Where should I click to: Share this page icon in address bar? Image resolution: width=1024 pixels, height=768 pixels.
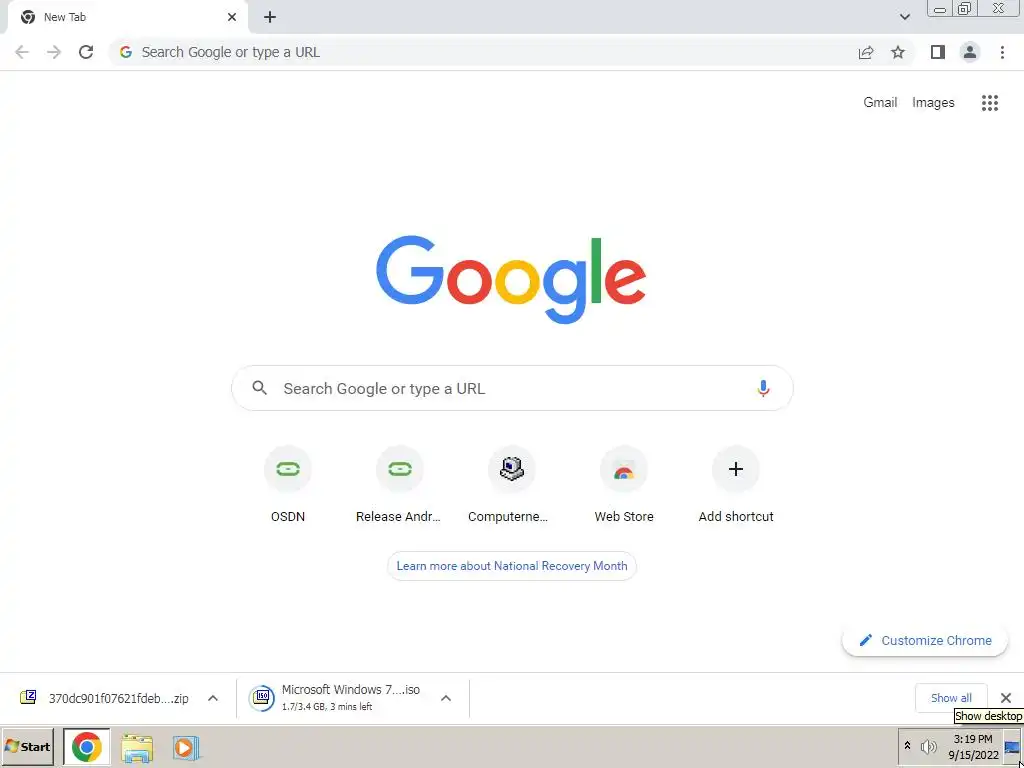(x=866, y=52)
